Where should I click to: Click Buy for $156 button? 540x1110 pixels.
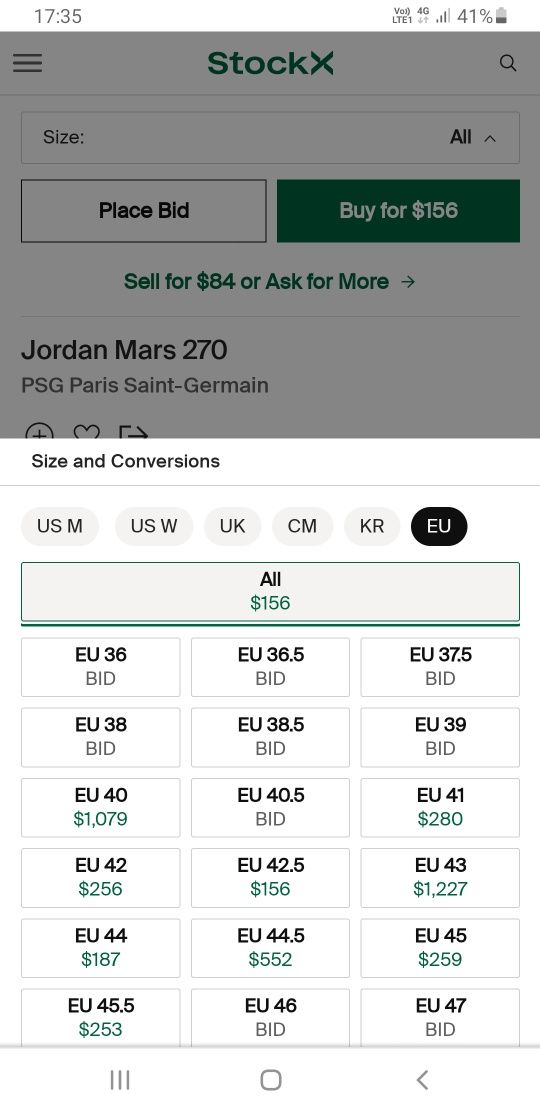(398, 211)
